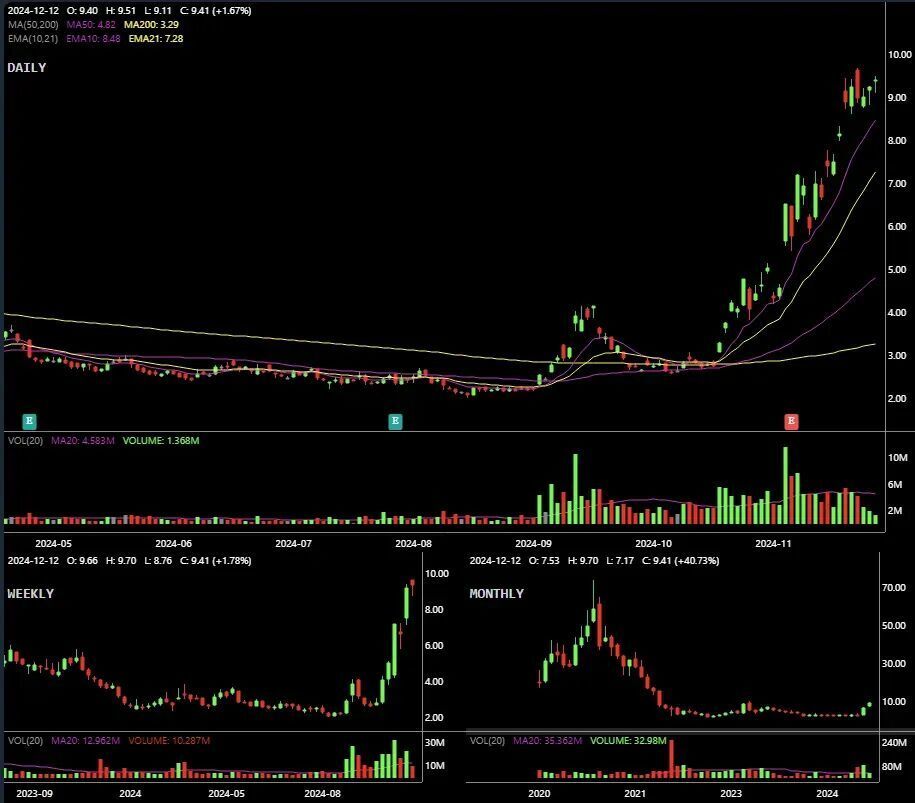Screen dimensions: 915x803
Task: Click the MA200: 3.29 value
Action: point(151,25)
